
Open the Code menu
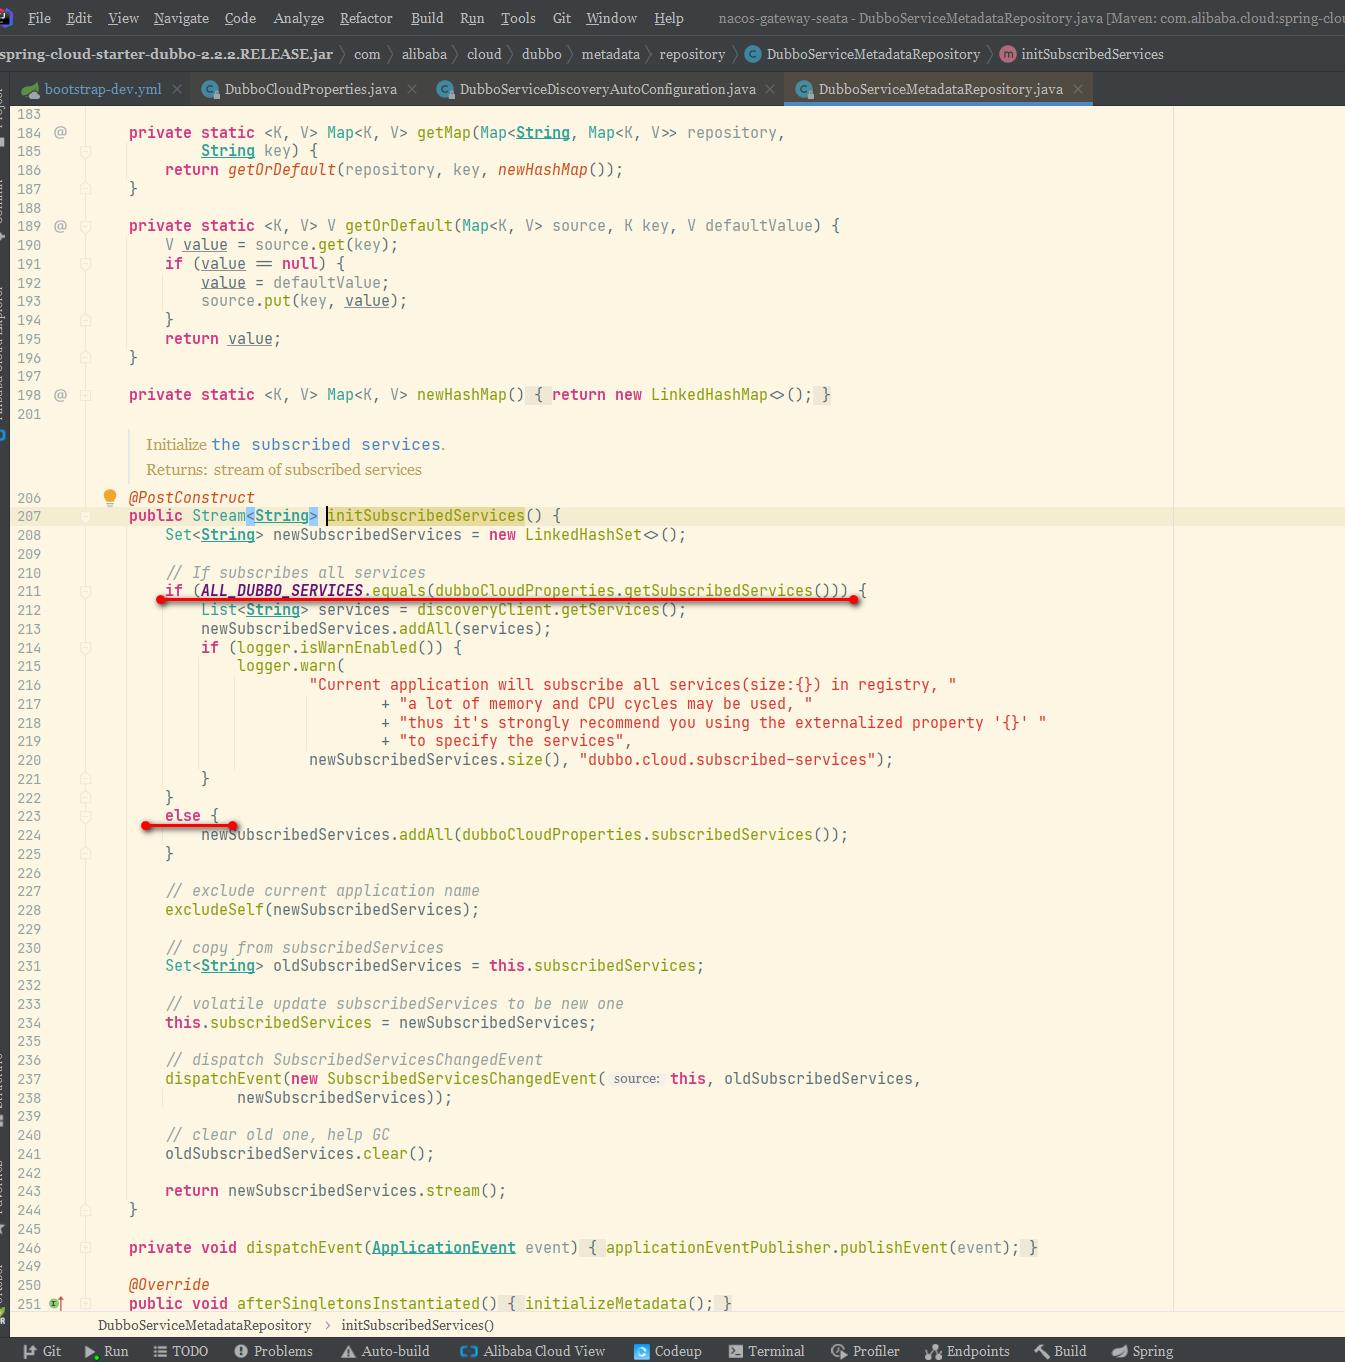click(240, 18)
